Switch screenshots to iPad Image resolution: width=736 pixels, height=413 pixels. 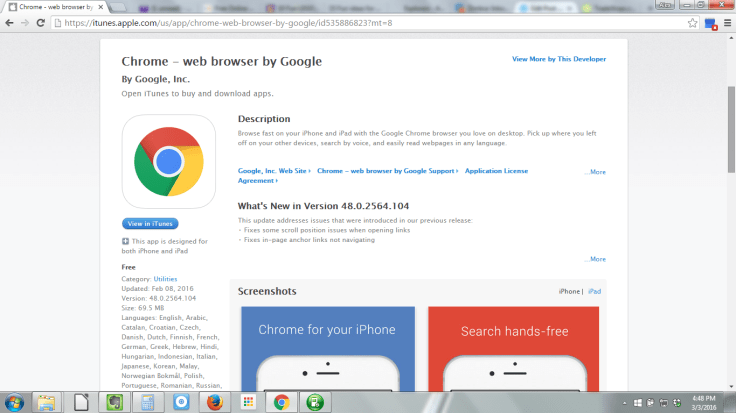click(595, 291)
